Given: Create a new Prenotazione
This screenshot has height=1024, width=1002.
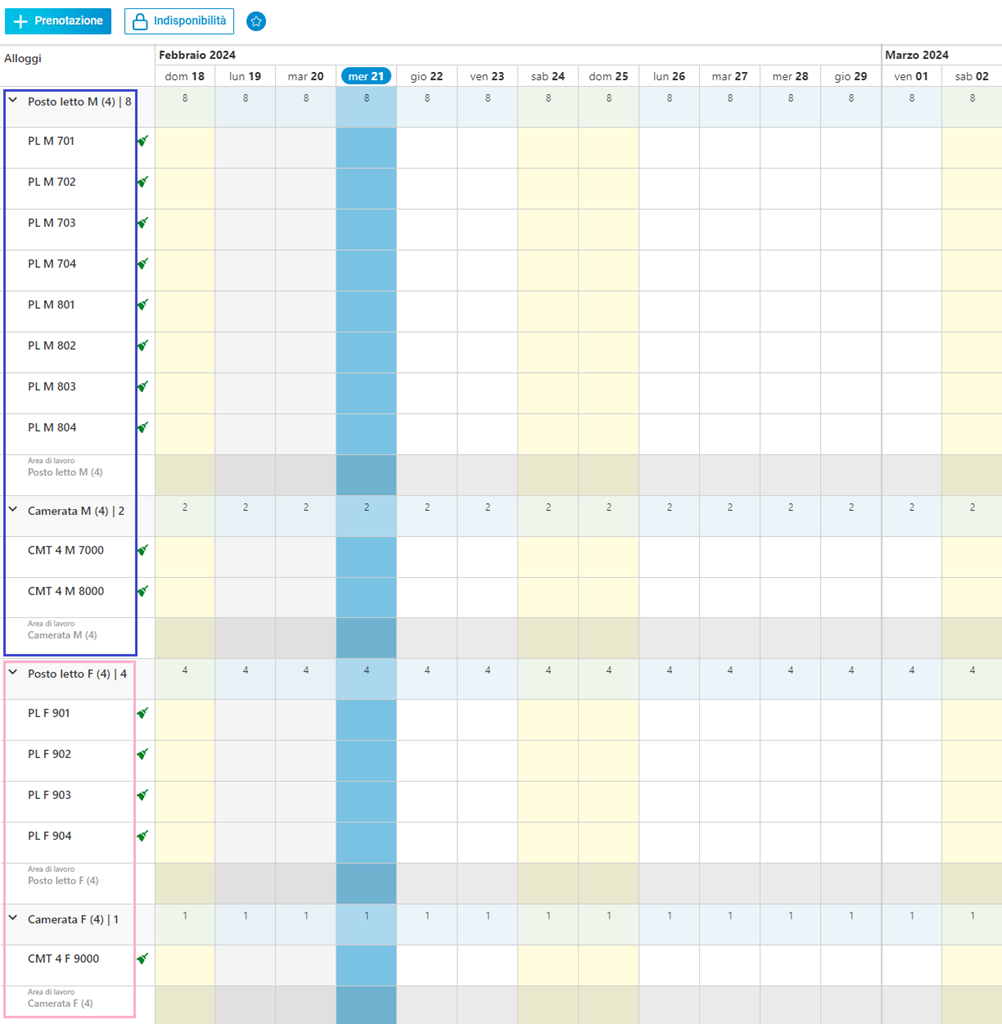Looking at the screenshot, I should [x=58, y=21].
